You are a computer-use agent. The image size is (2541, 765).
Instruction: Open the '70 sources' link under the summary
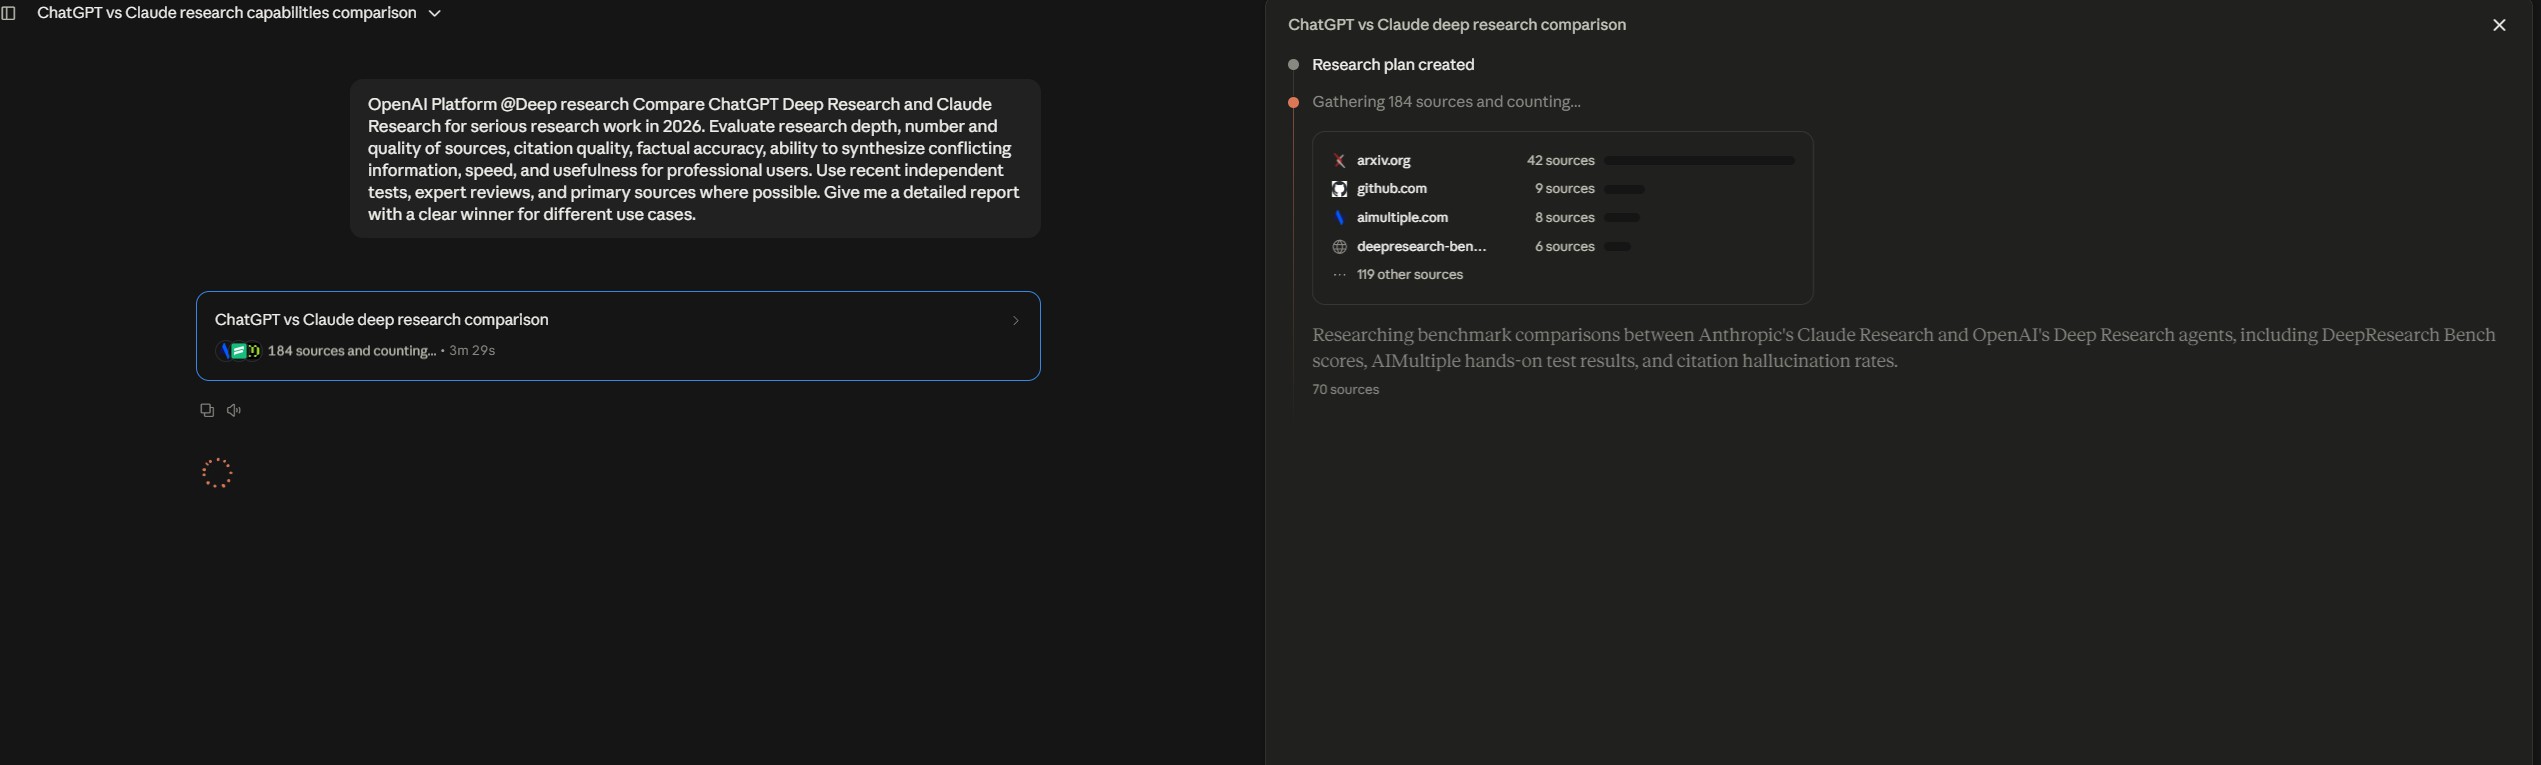point(1345,390)
